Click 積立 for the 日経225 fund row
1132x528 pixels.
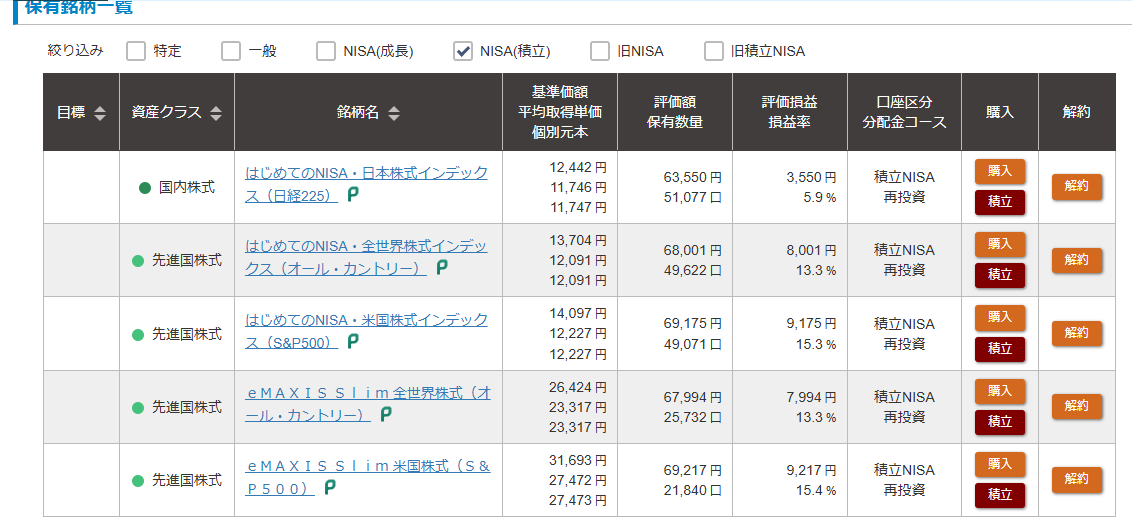1000,203
